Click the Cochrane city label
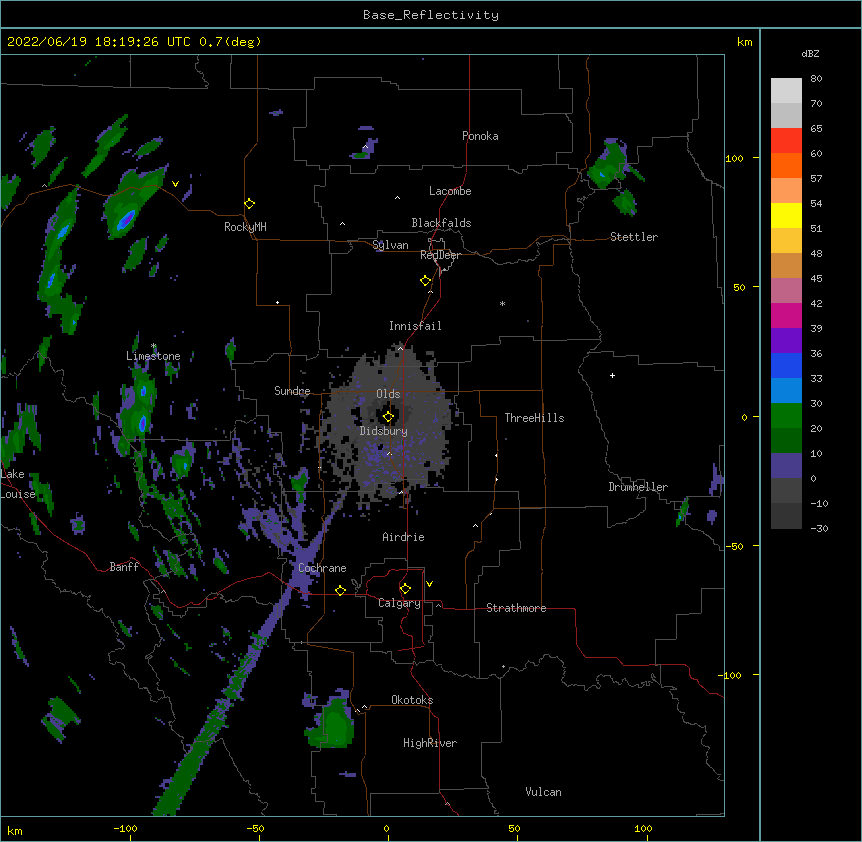 322,568
